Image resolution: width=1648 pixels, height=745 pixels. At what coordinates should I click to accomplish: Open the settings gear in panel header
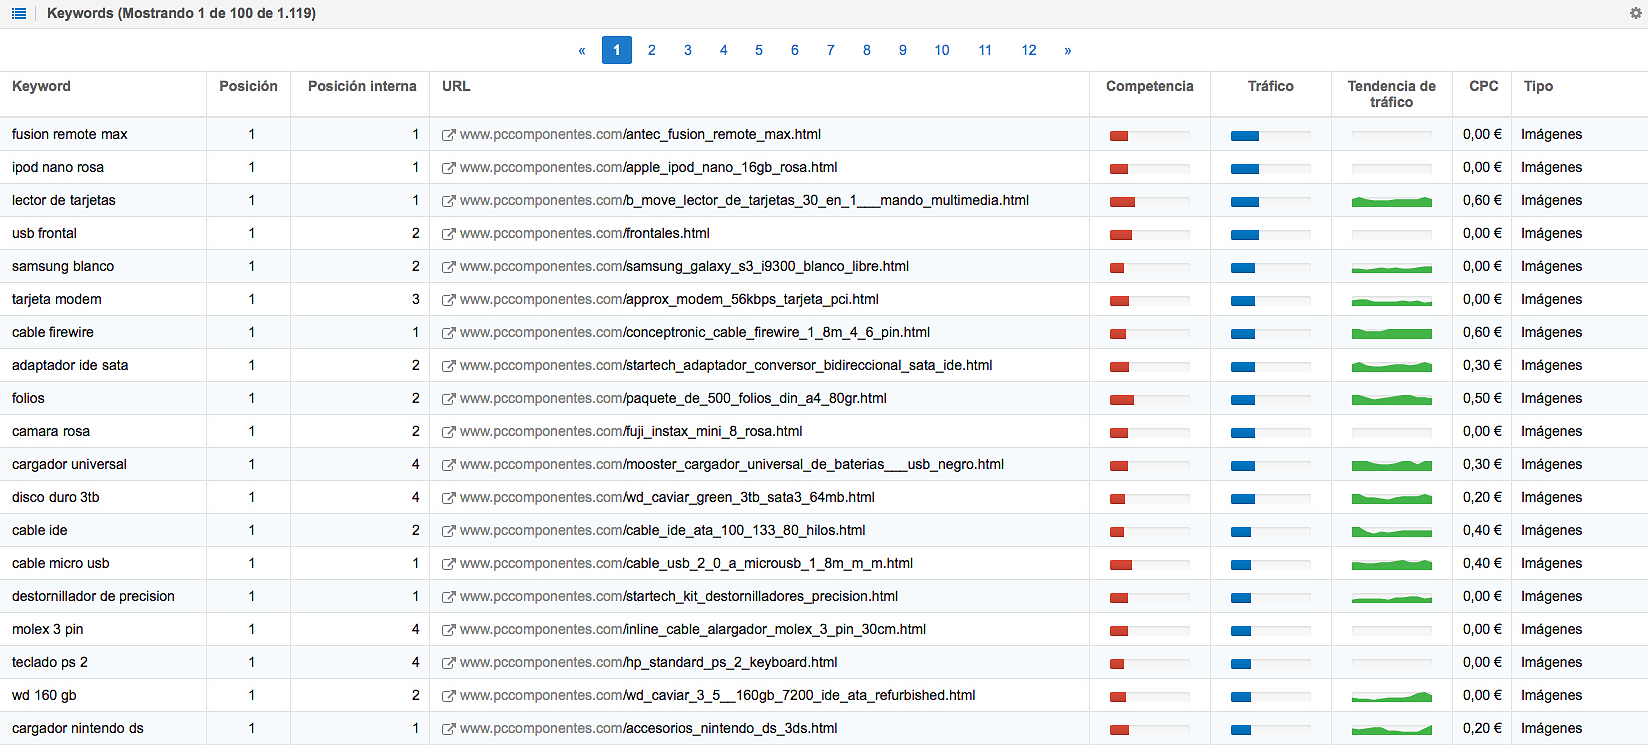click(x=1637, y=13)
